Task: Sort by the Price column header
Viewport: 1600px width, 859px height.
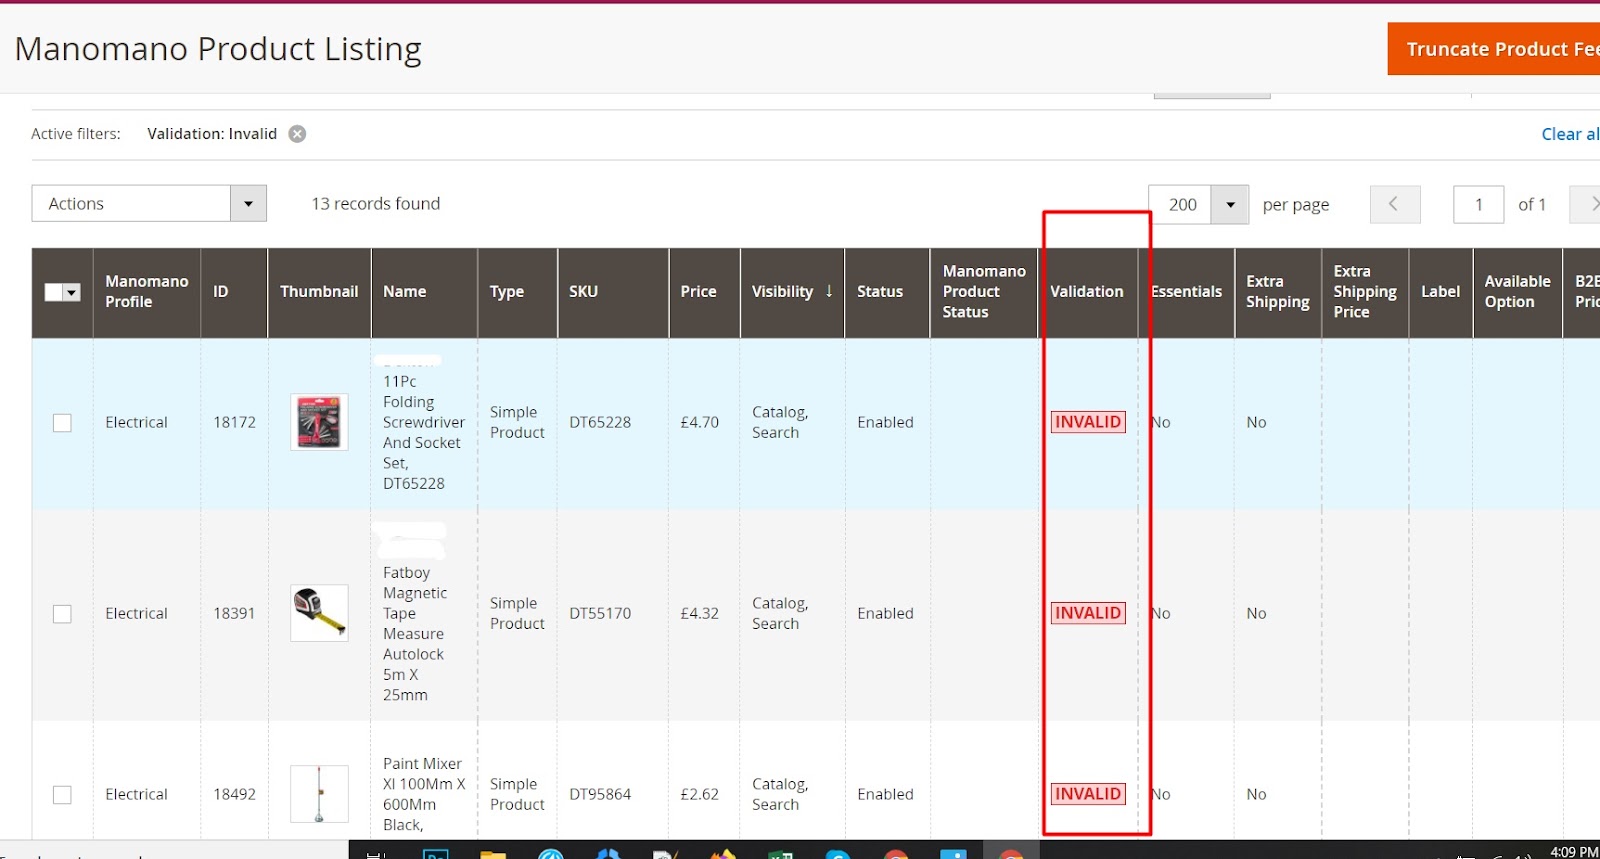Action: point(704,292)
